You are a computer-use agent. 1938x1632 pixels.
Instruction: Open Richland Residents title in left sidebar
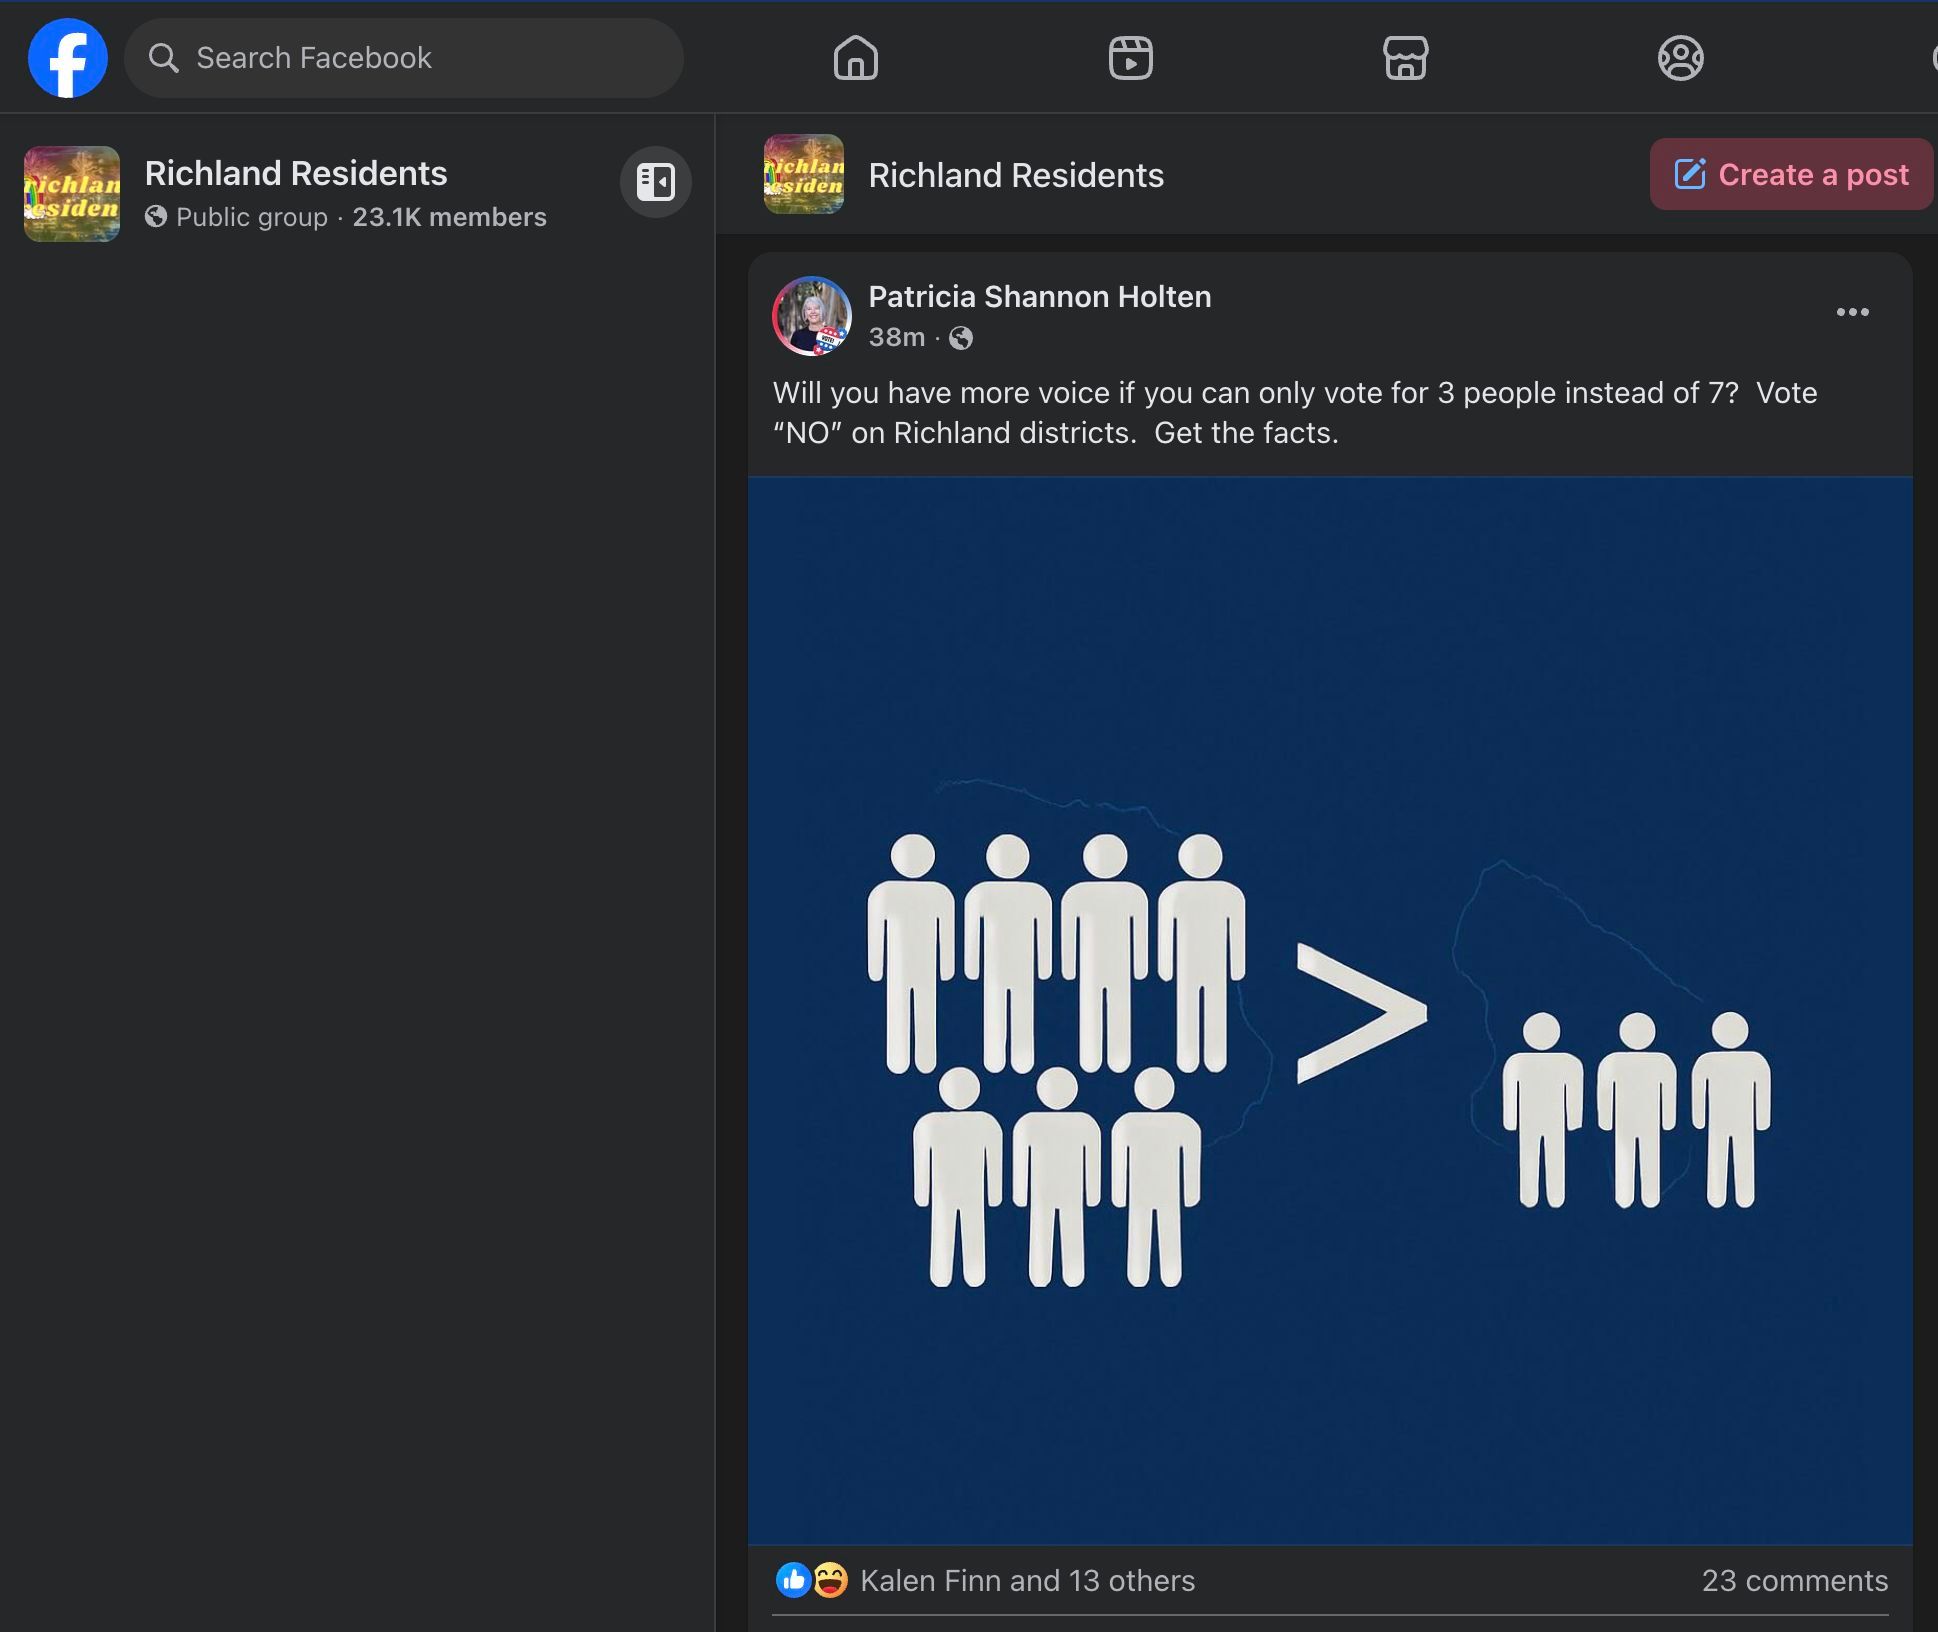(x=296, y=173)
